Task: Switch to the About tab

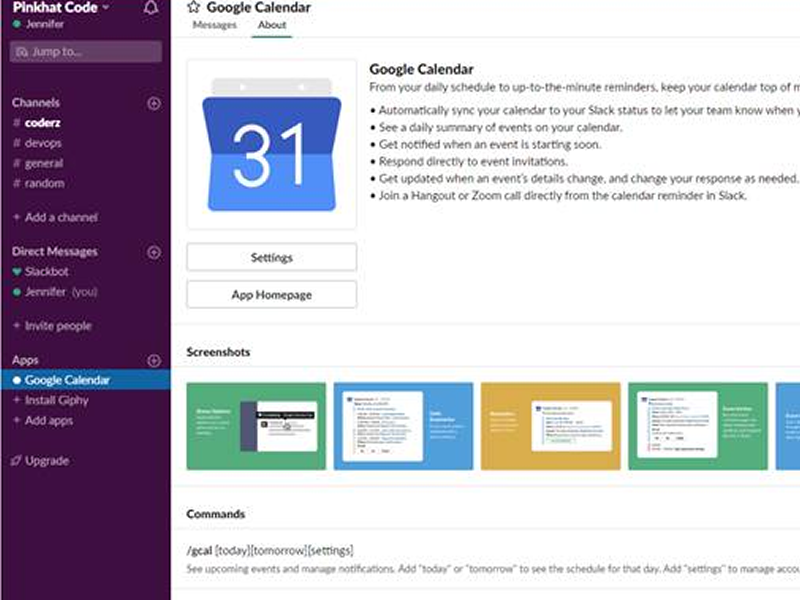Action: 271,25
